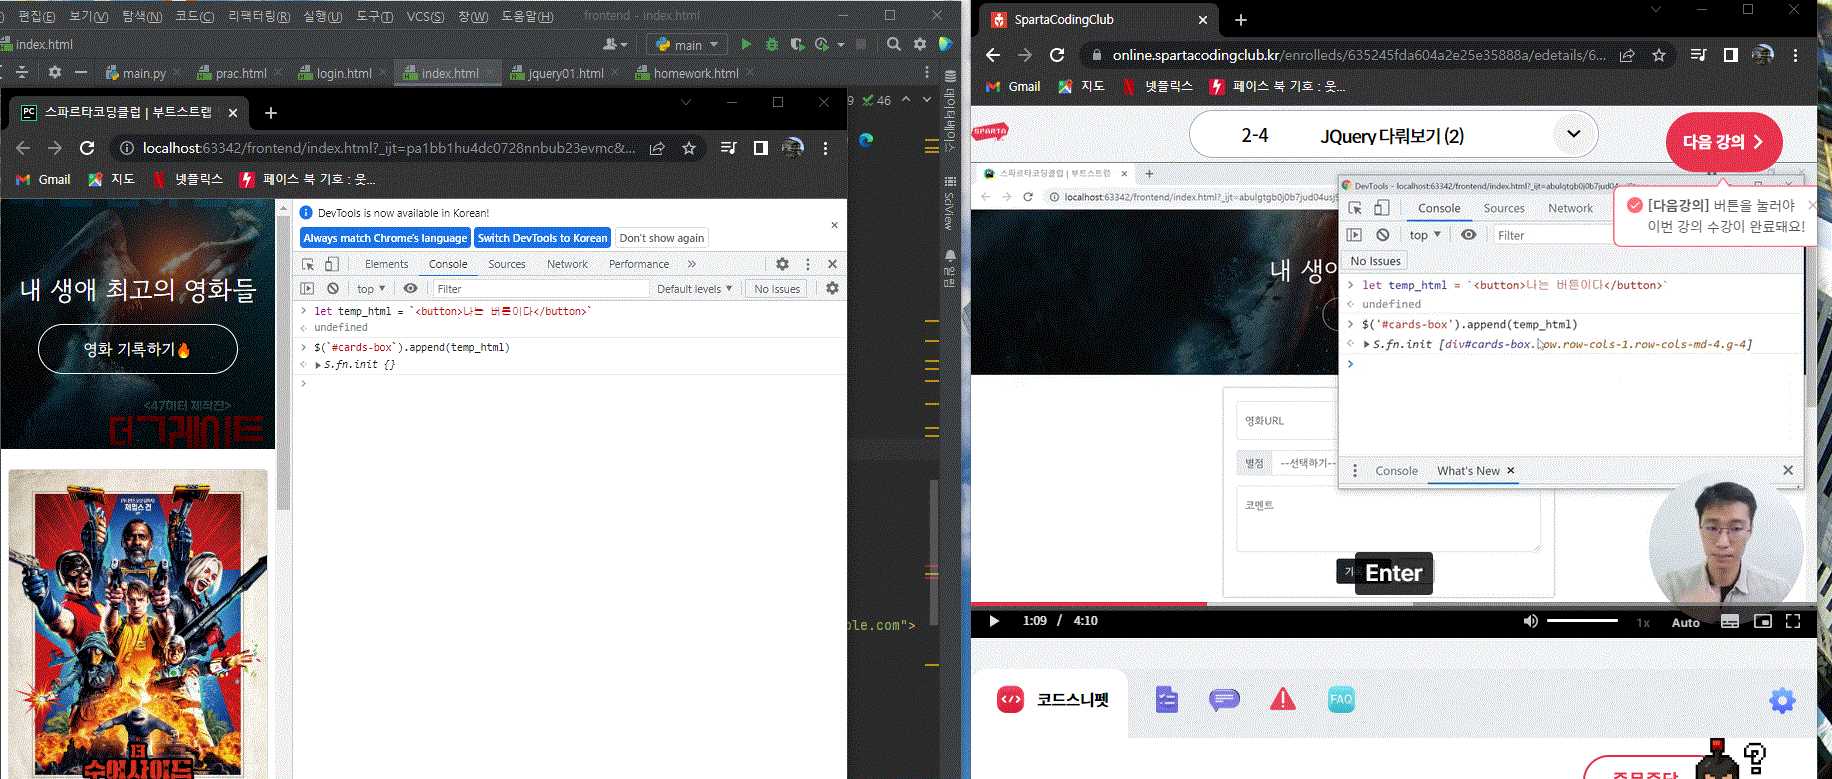Toggle picture-in-picture on the lecture video
Image resolution: width=1832 pixels, height=779 pixels.
click(x=1762, y=621)
